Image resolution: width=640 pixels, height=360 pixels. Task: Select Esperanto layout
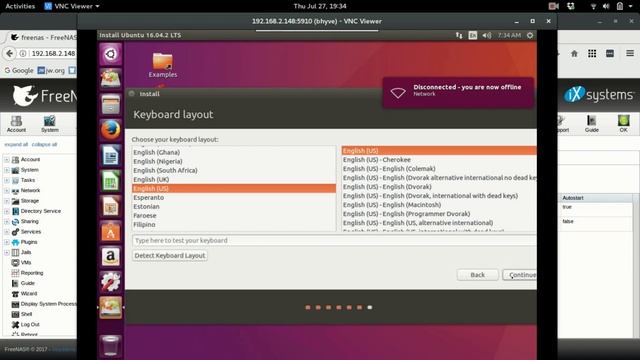234,198
